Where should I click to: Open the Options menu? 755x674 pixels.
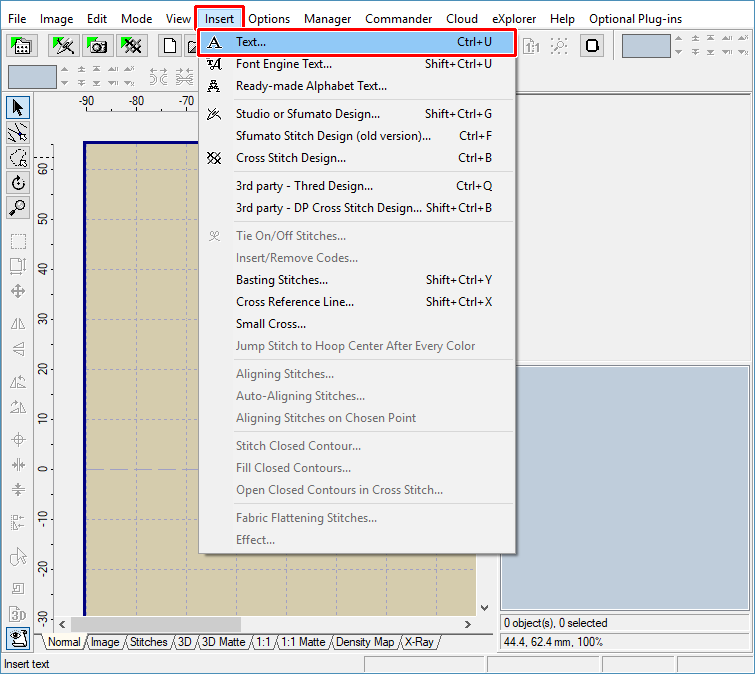point(269,18)
